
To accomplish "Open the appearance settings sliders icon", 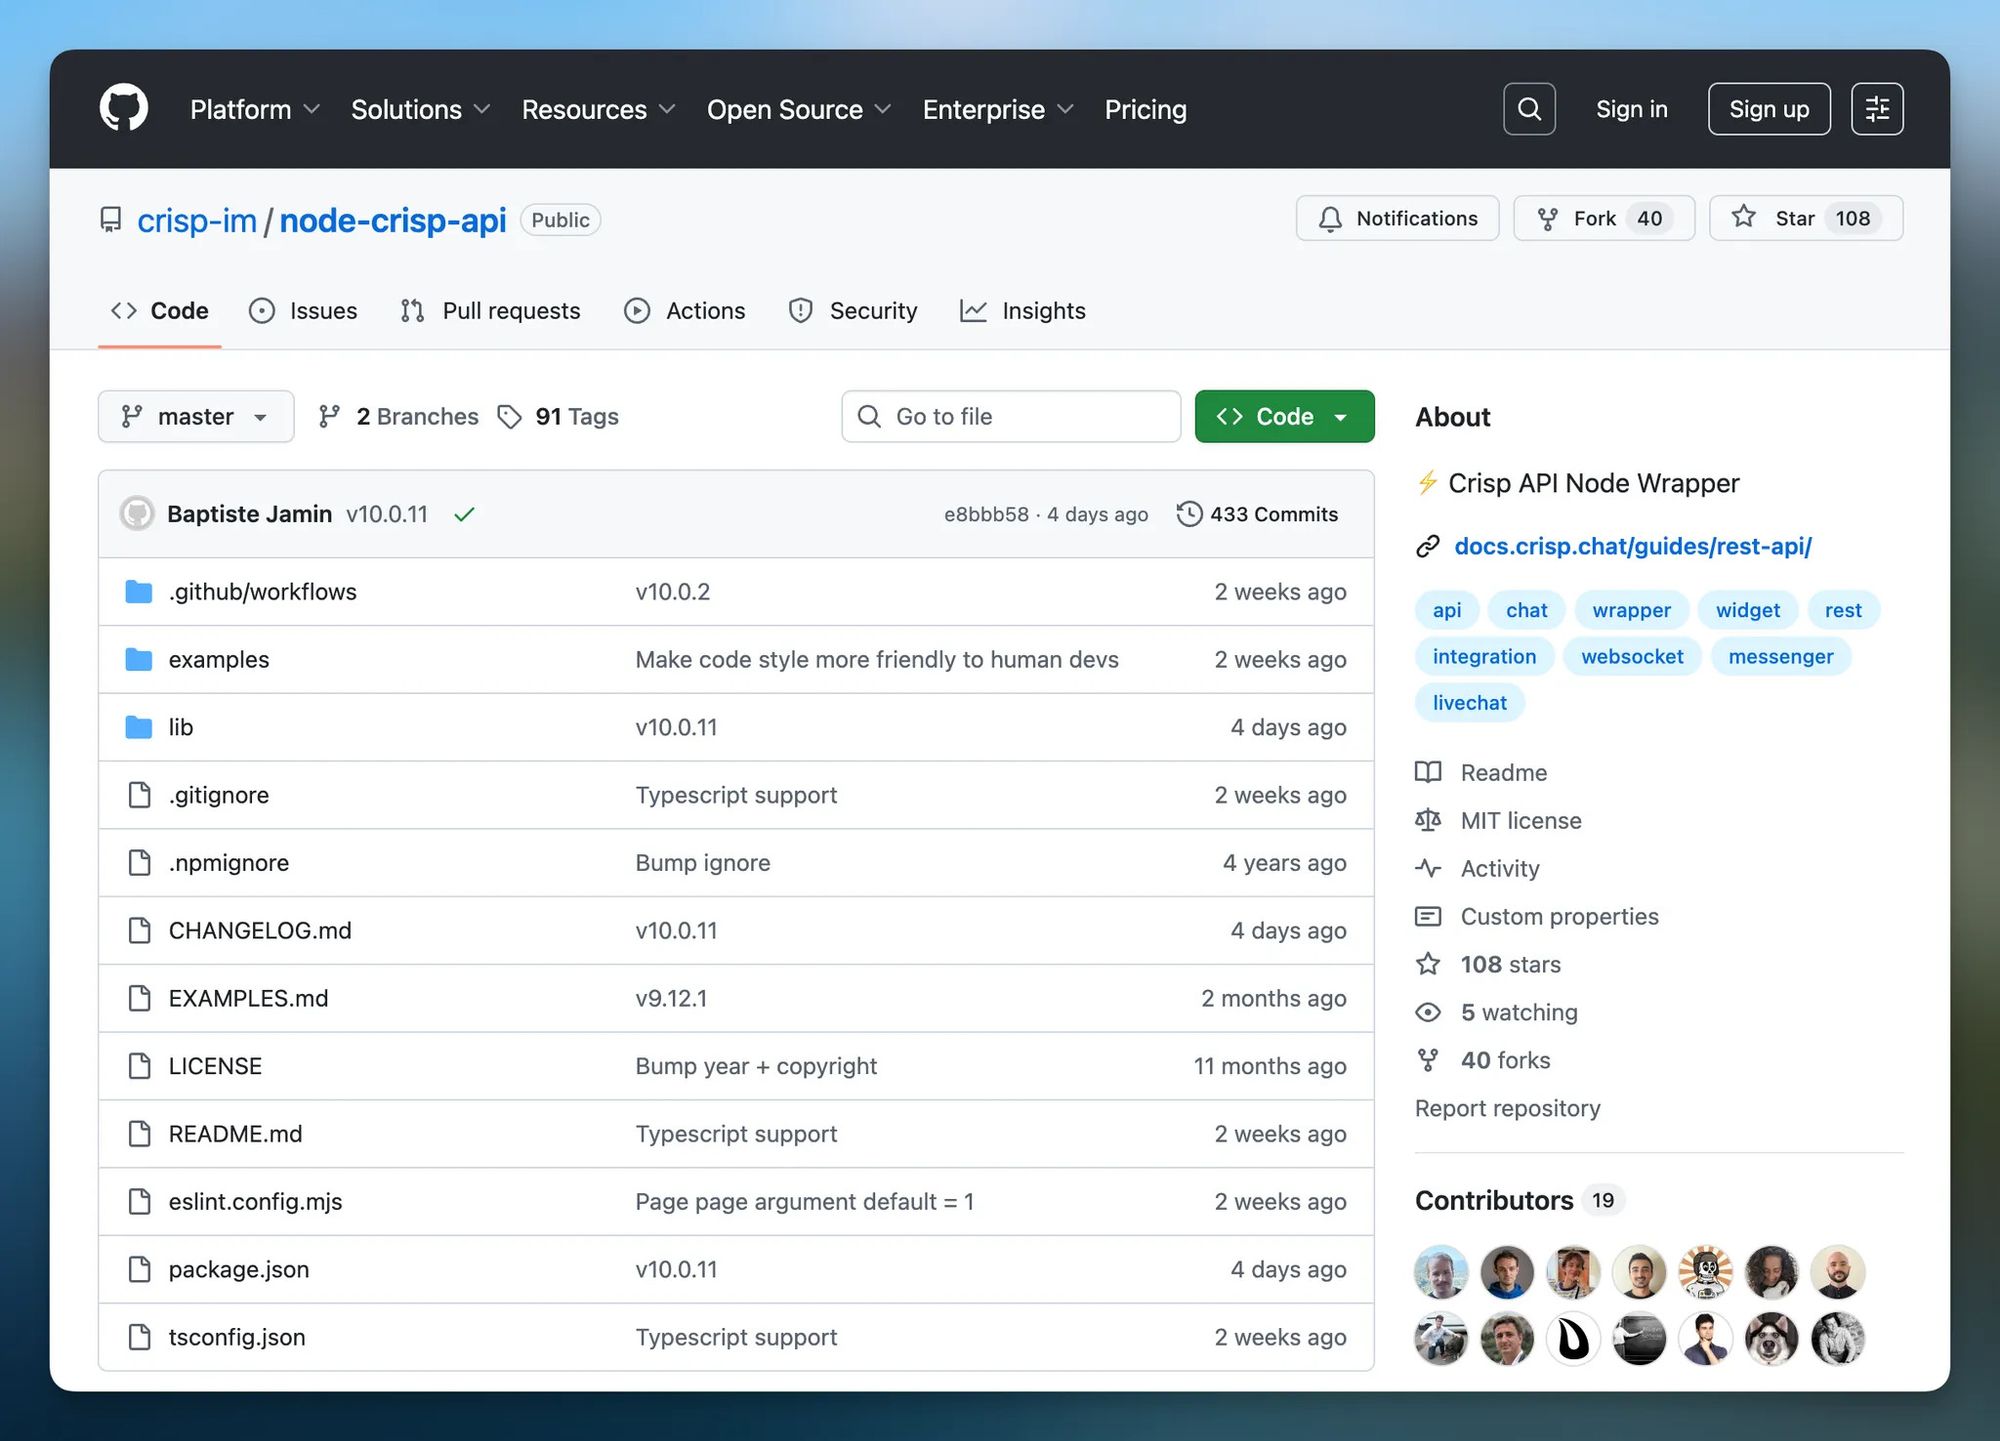I will click(1877, 109).
